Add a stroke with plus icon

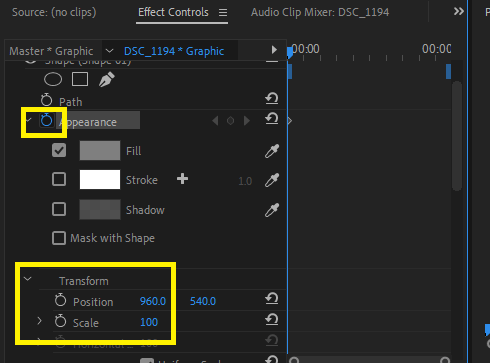click(x=182, y=179)
